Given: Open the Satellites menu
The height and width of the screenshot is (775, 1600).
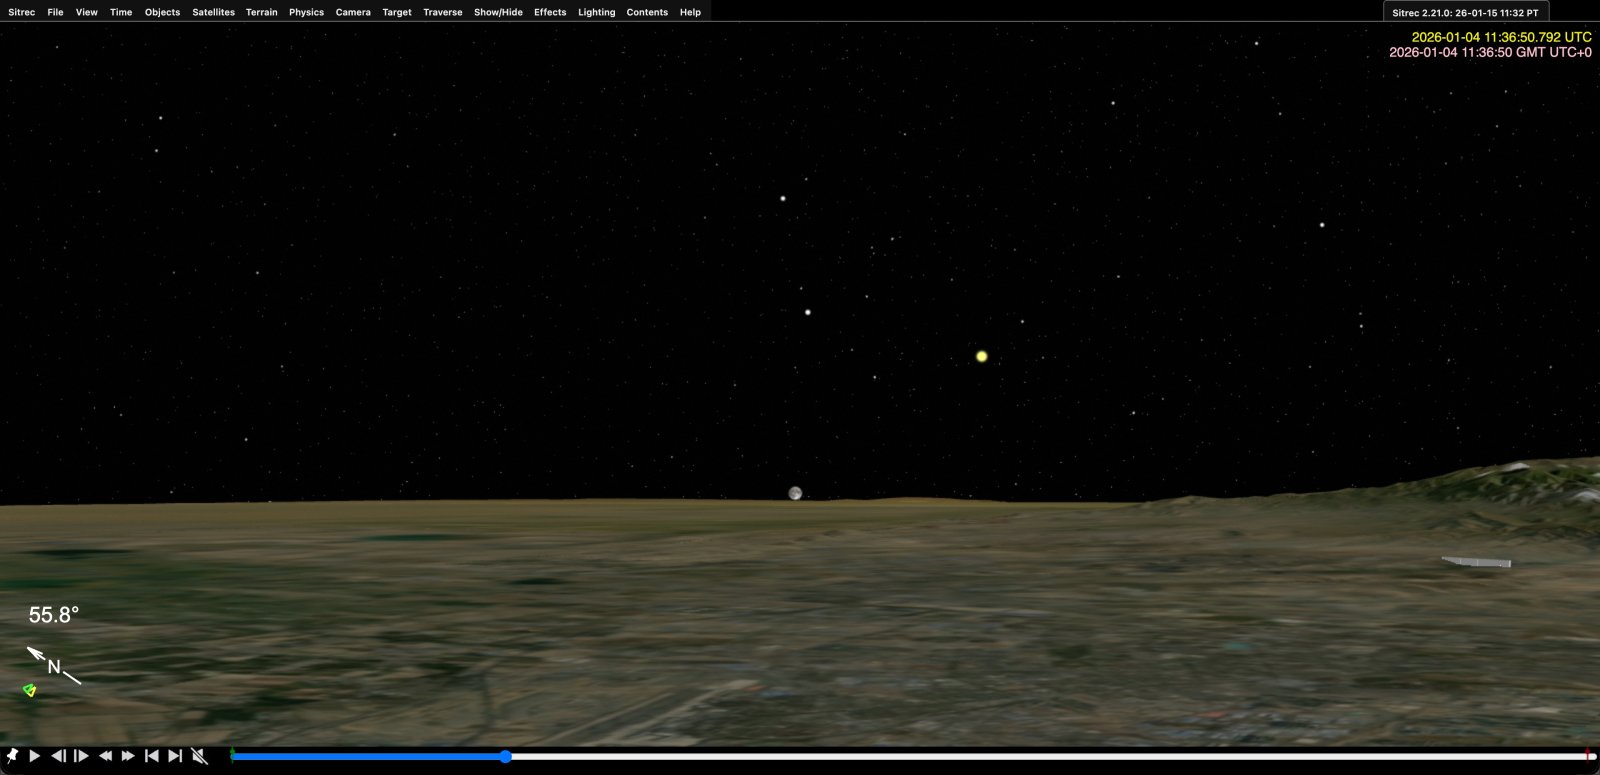Looking at the screenshot, I should (213, 12).
